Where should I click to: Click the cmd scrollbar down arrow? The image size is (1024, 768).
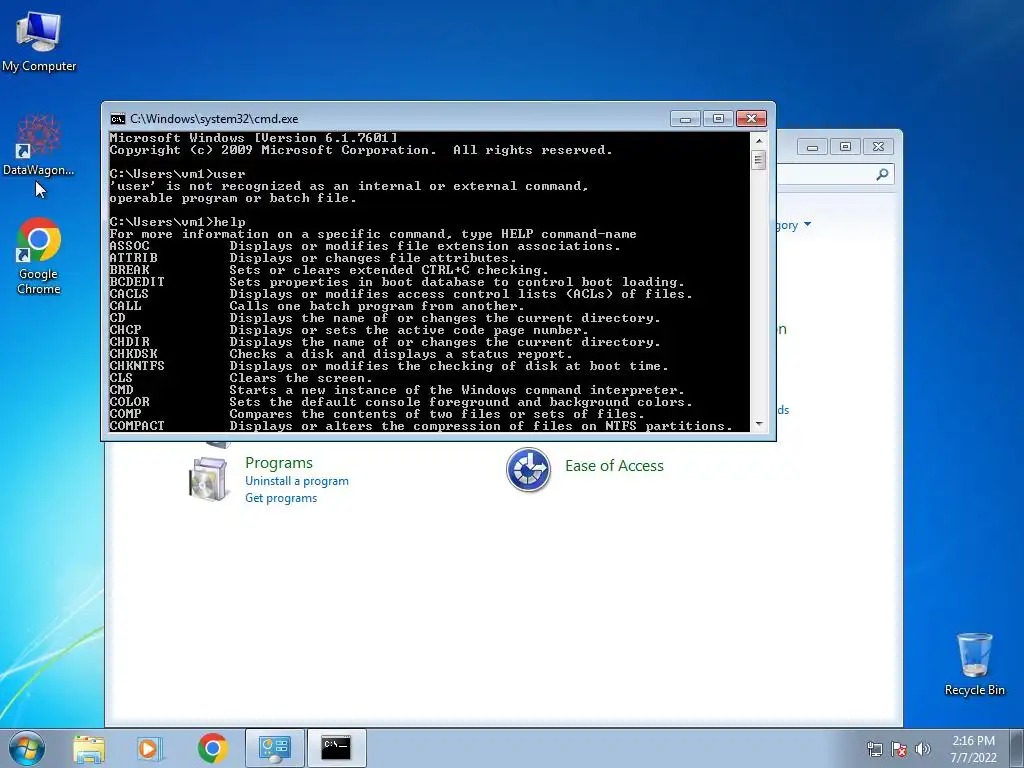759,424
